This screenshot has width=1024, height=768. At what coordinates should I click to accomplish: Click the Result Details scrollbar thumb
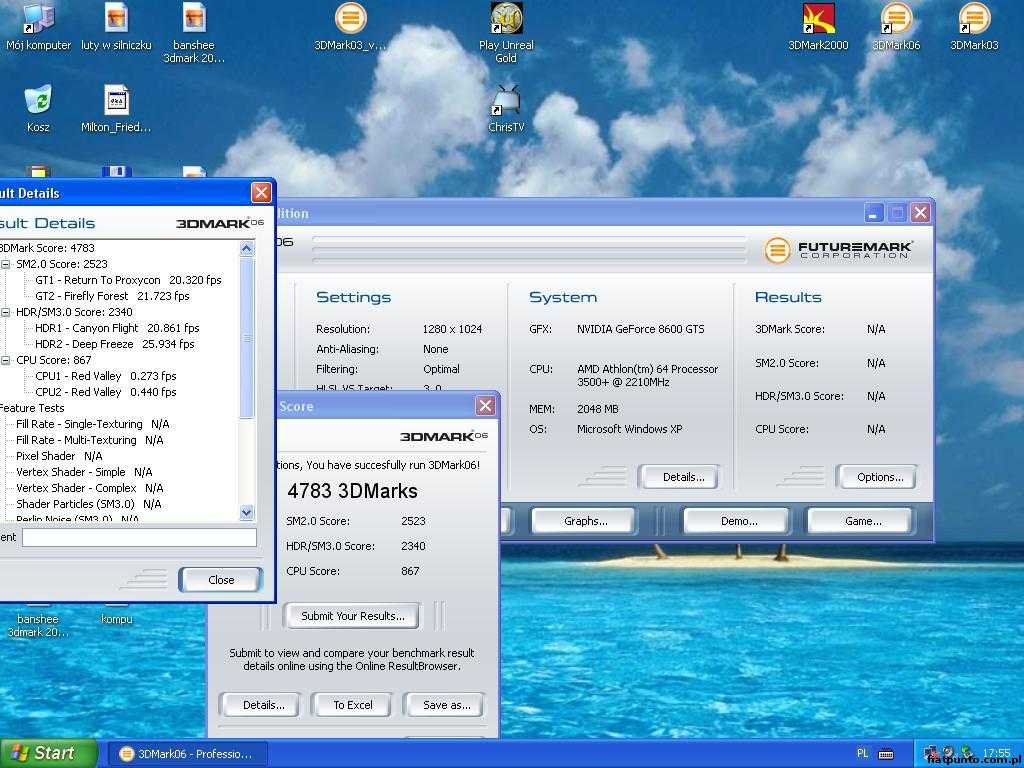pos(246,337)
